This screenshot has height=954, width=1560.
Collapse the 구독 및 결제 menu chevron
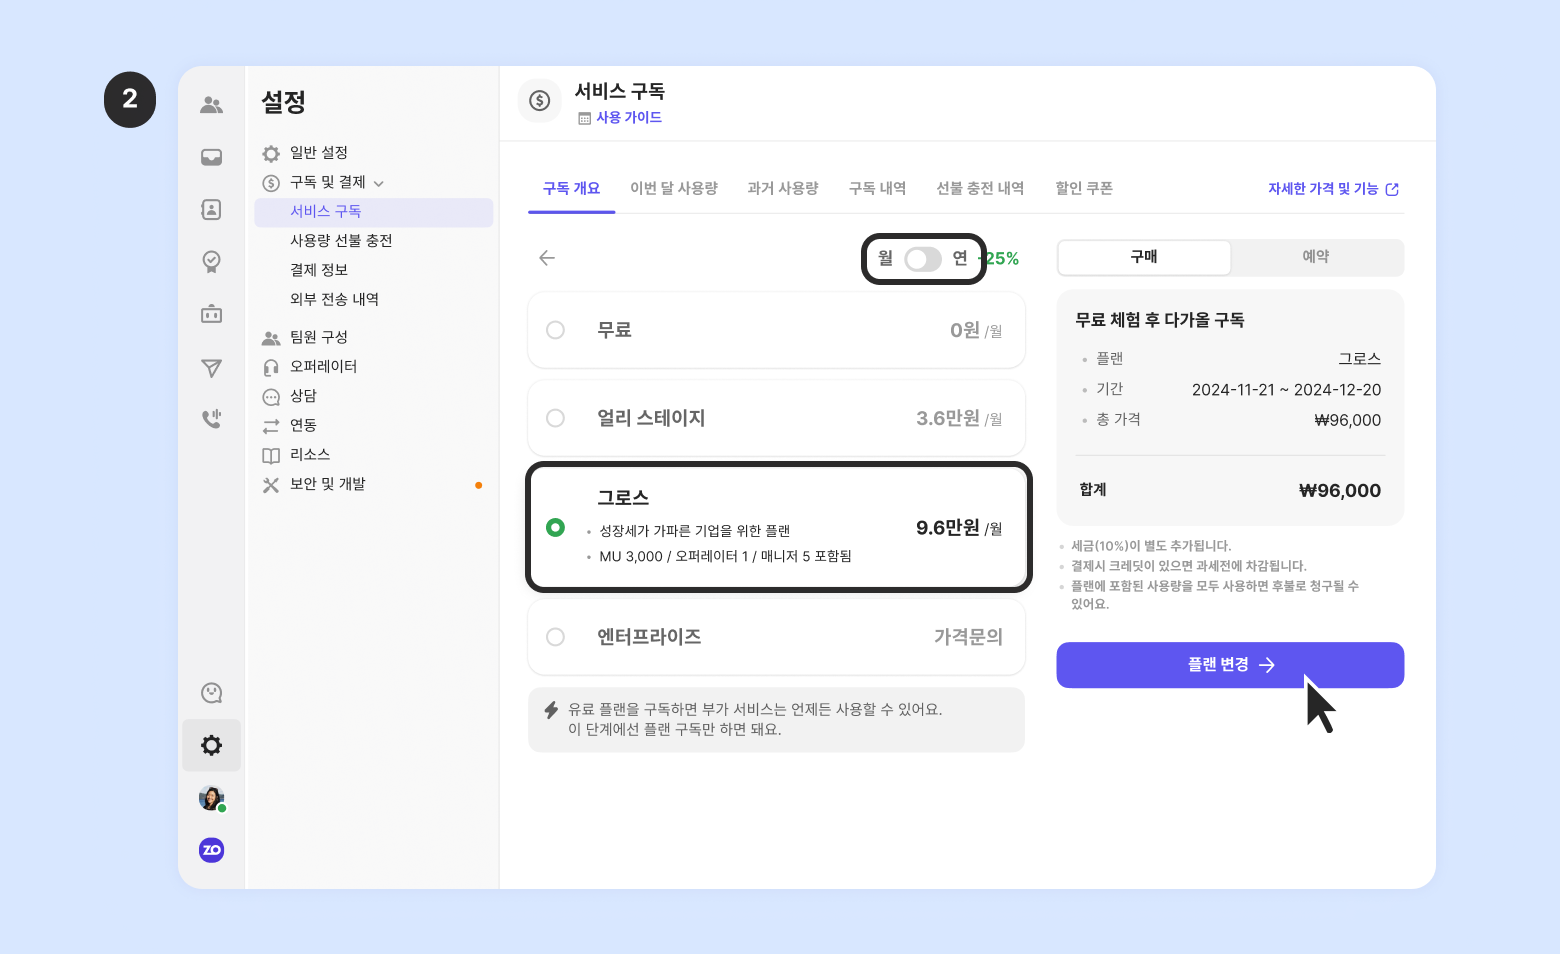click(379, 183)
